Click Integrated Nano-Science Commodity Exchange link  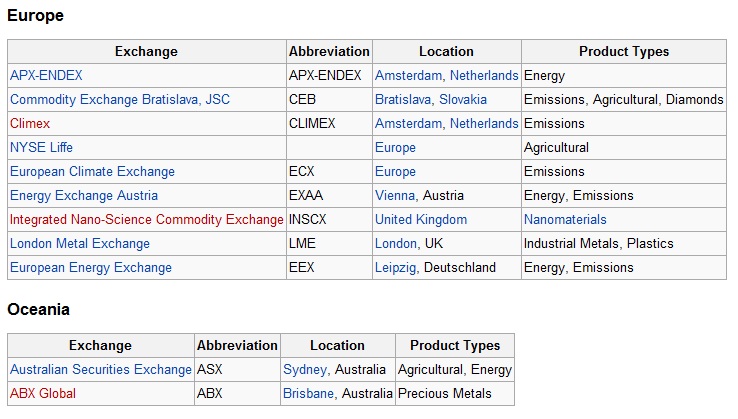(x=146, y=219)
